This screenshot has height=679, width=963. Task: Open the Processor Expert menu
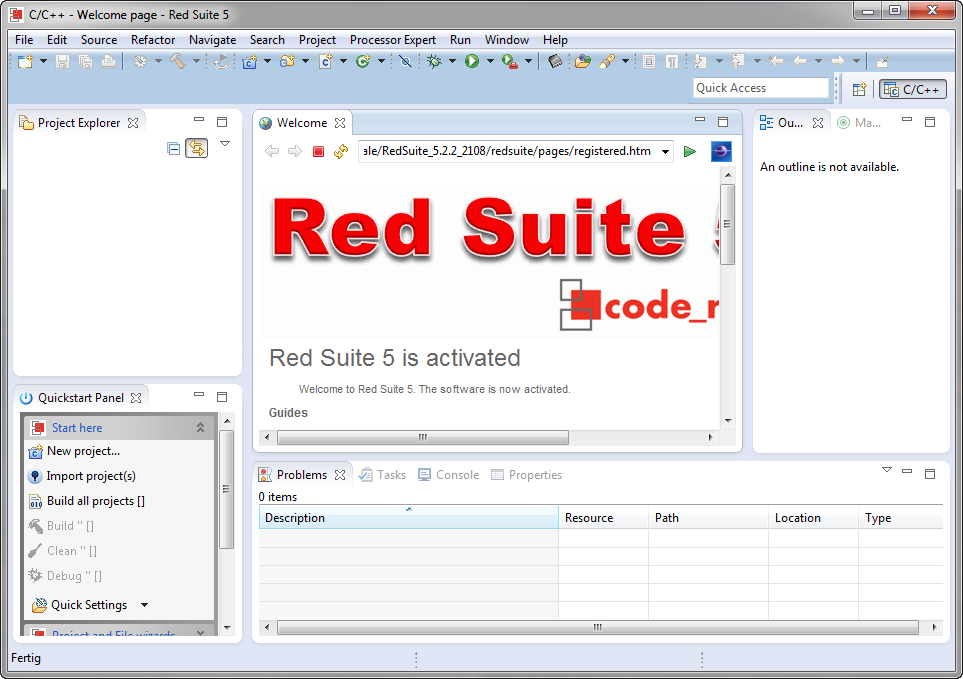pyautogui.click(x=392, y=40)
